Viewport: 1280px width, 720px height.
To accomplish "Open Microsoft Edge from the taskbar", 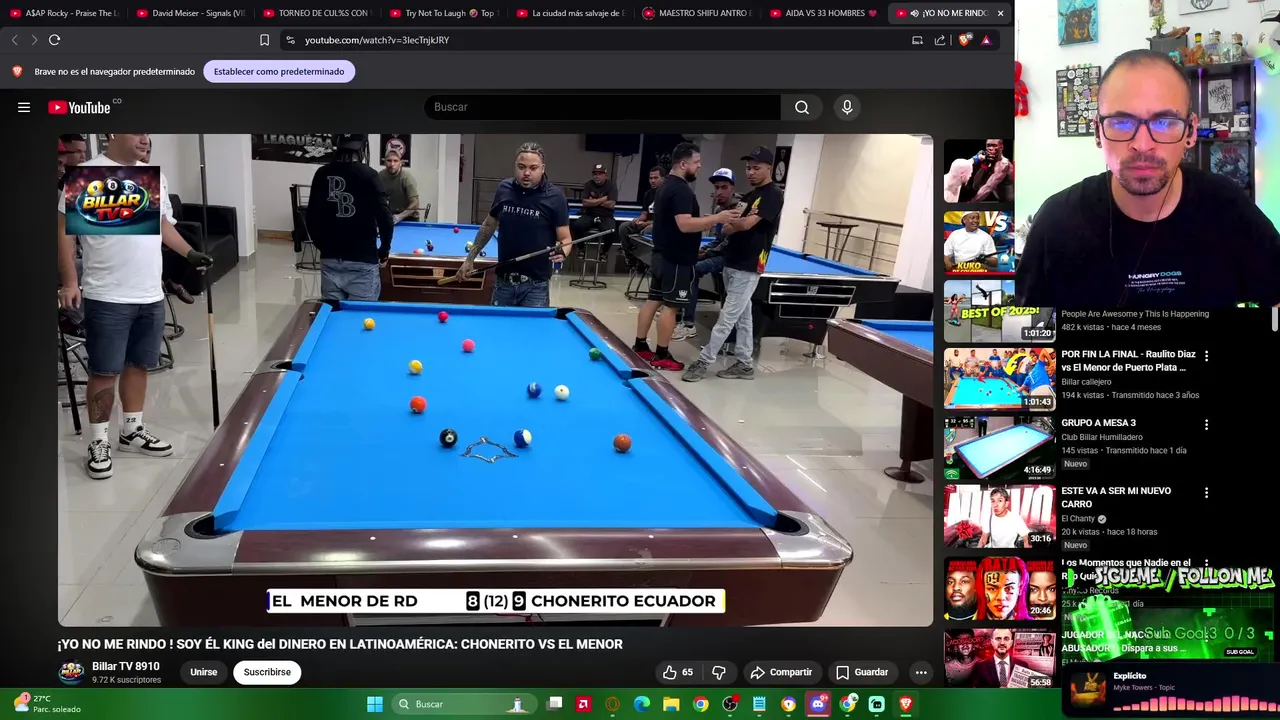I will [642, 704].
